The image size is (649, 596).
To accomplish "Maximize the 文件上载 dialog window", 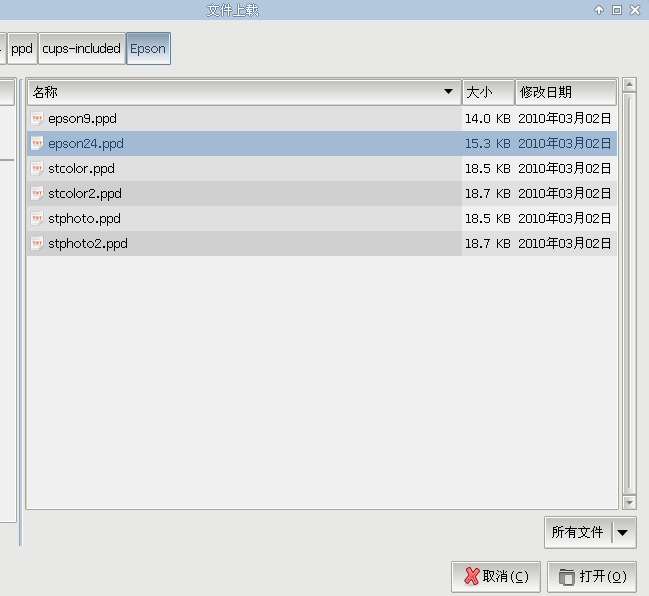I will click(x=617, y=10).
